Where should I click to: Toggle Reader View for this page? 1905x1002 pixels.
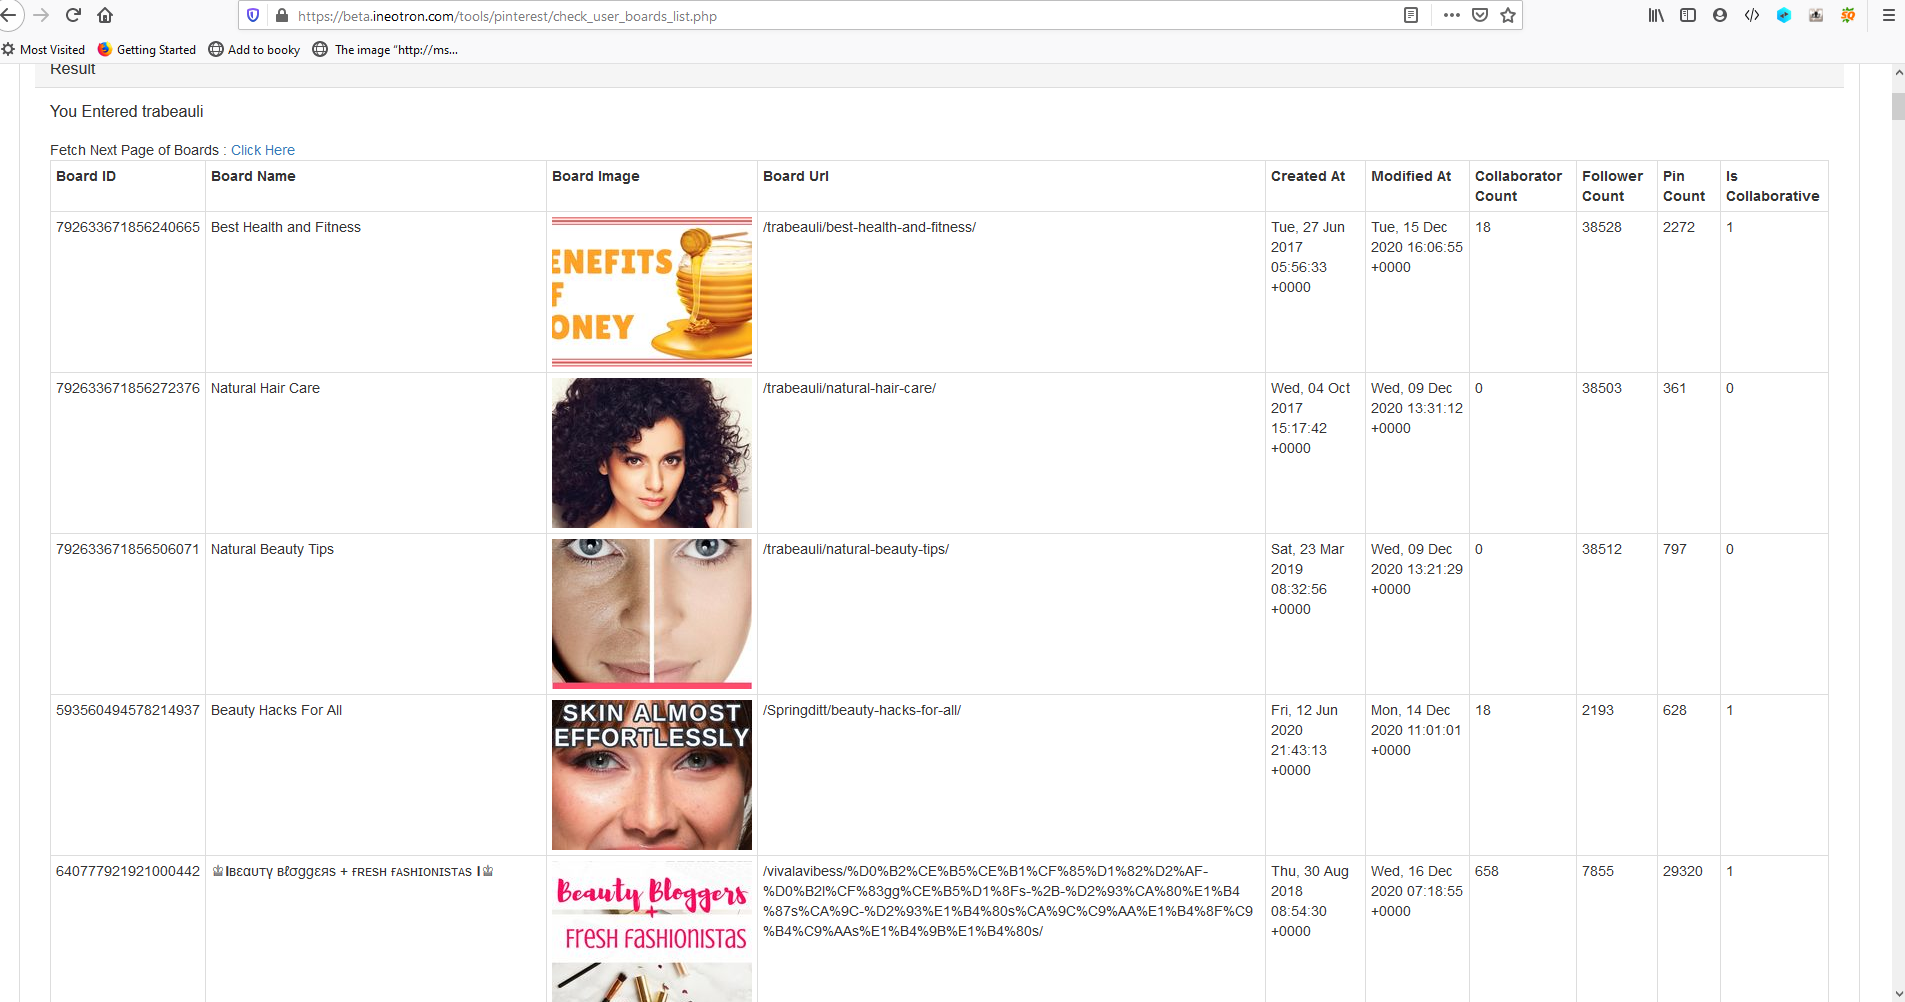(1411, 15)
